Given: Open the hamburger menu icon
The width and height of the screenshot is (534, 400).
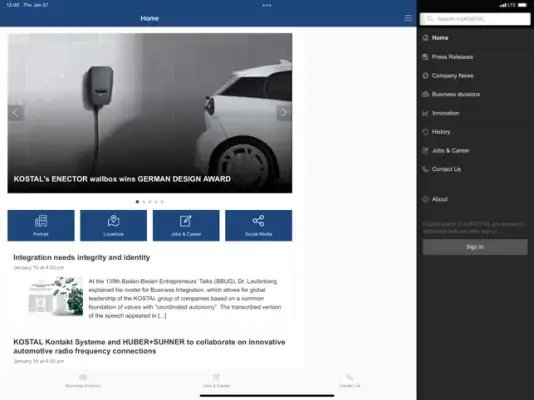Looking at the screenshot, I should click(x=408, y=18).
